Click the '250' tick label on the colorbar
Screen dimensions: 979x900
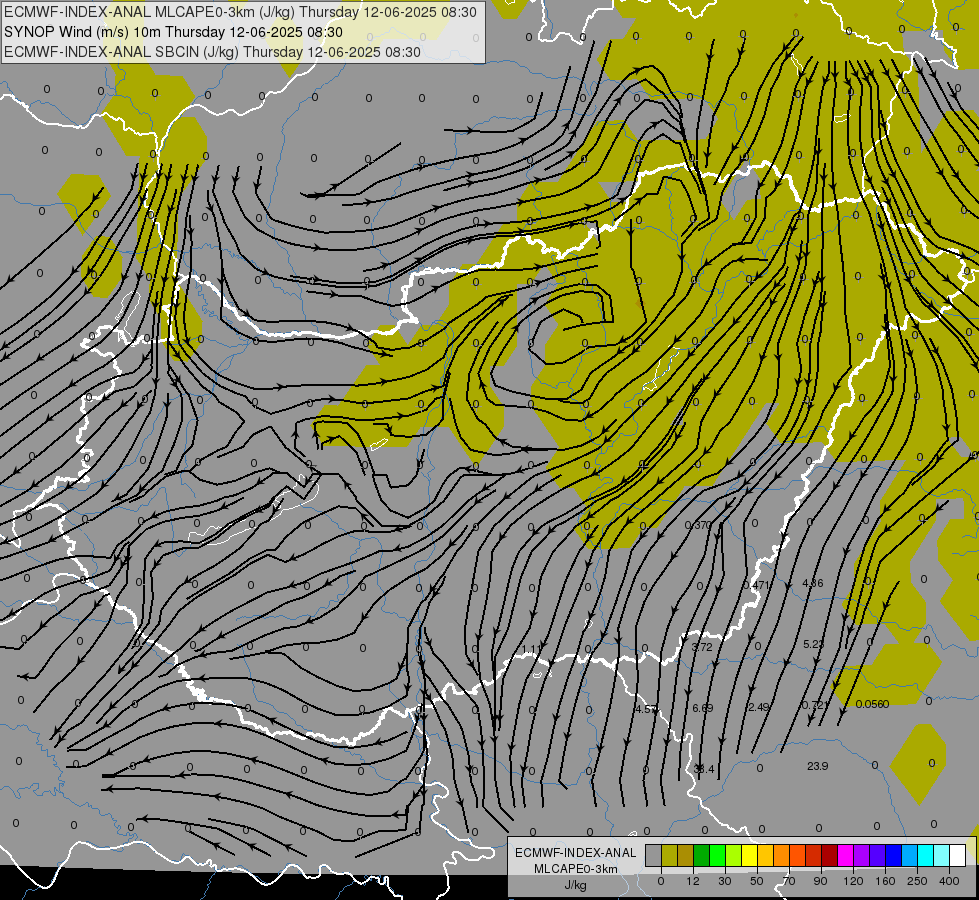tap(917, 881)
